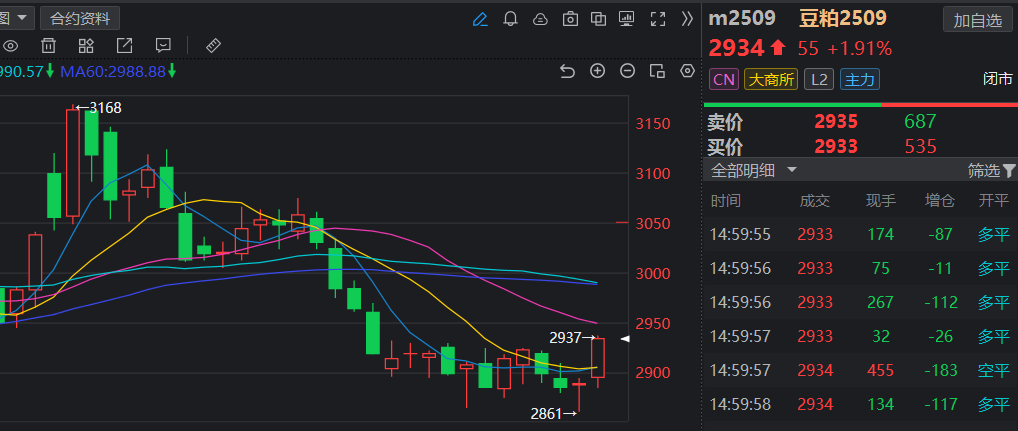This screenshot has width=1018, height=431.
Task: Zoom out the chart
Action: tap(627, 71)
